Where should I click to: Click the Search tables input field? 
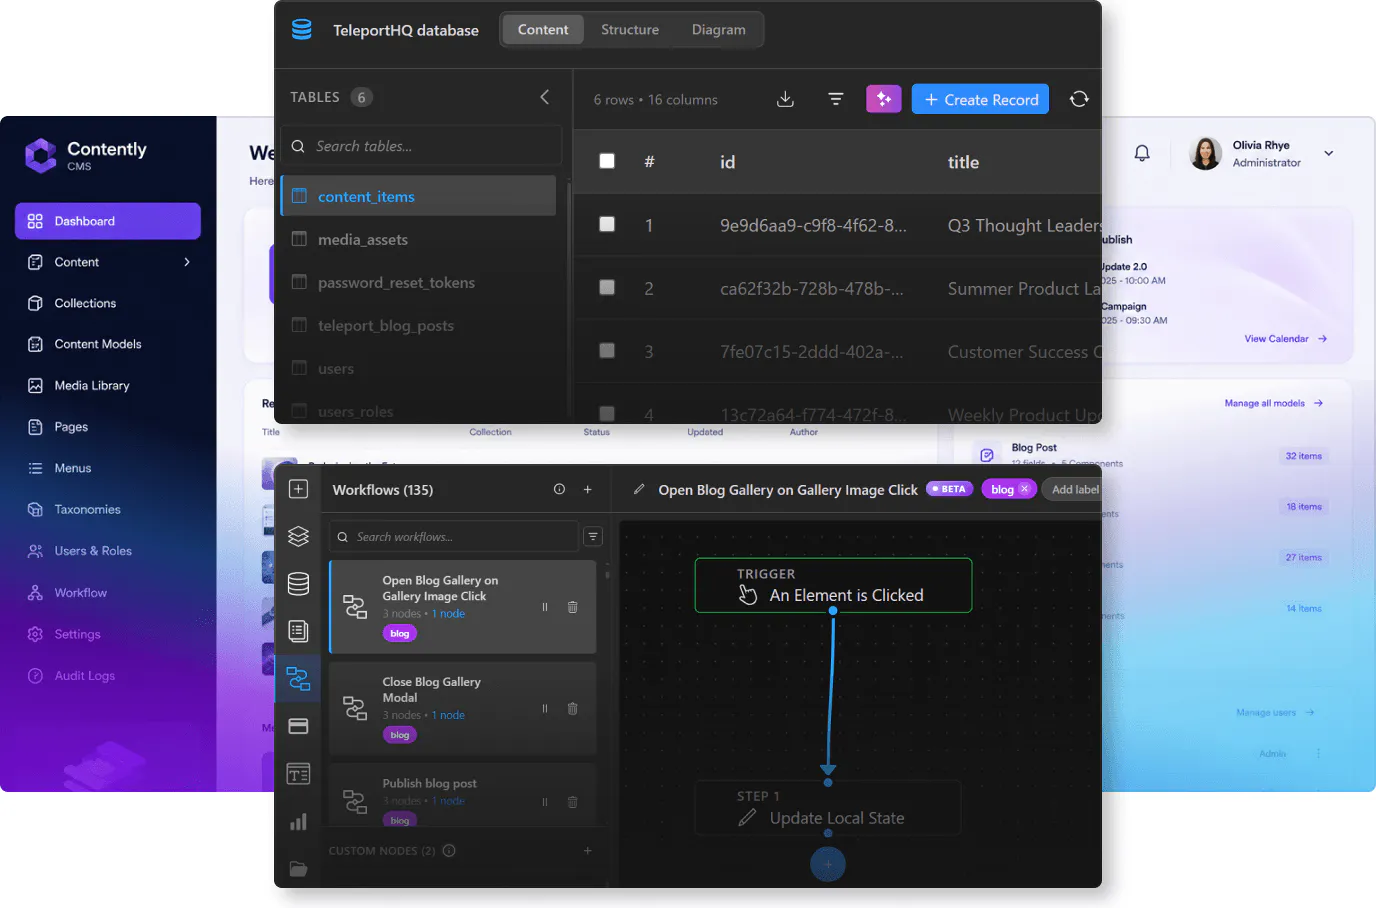421,146
